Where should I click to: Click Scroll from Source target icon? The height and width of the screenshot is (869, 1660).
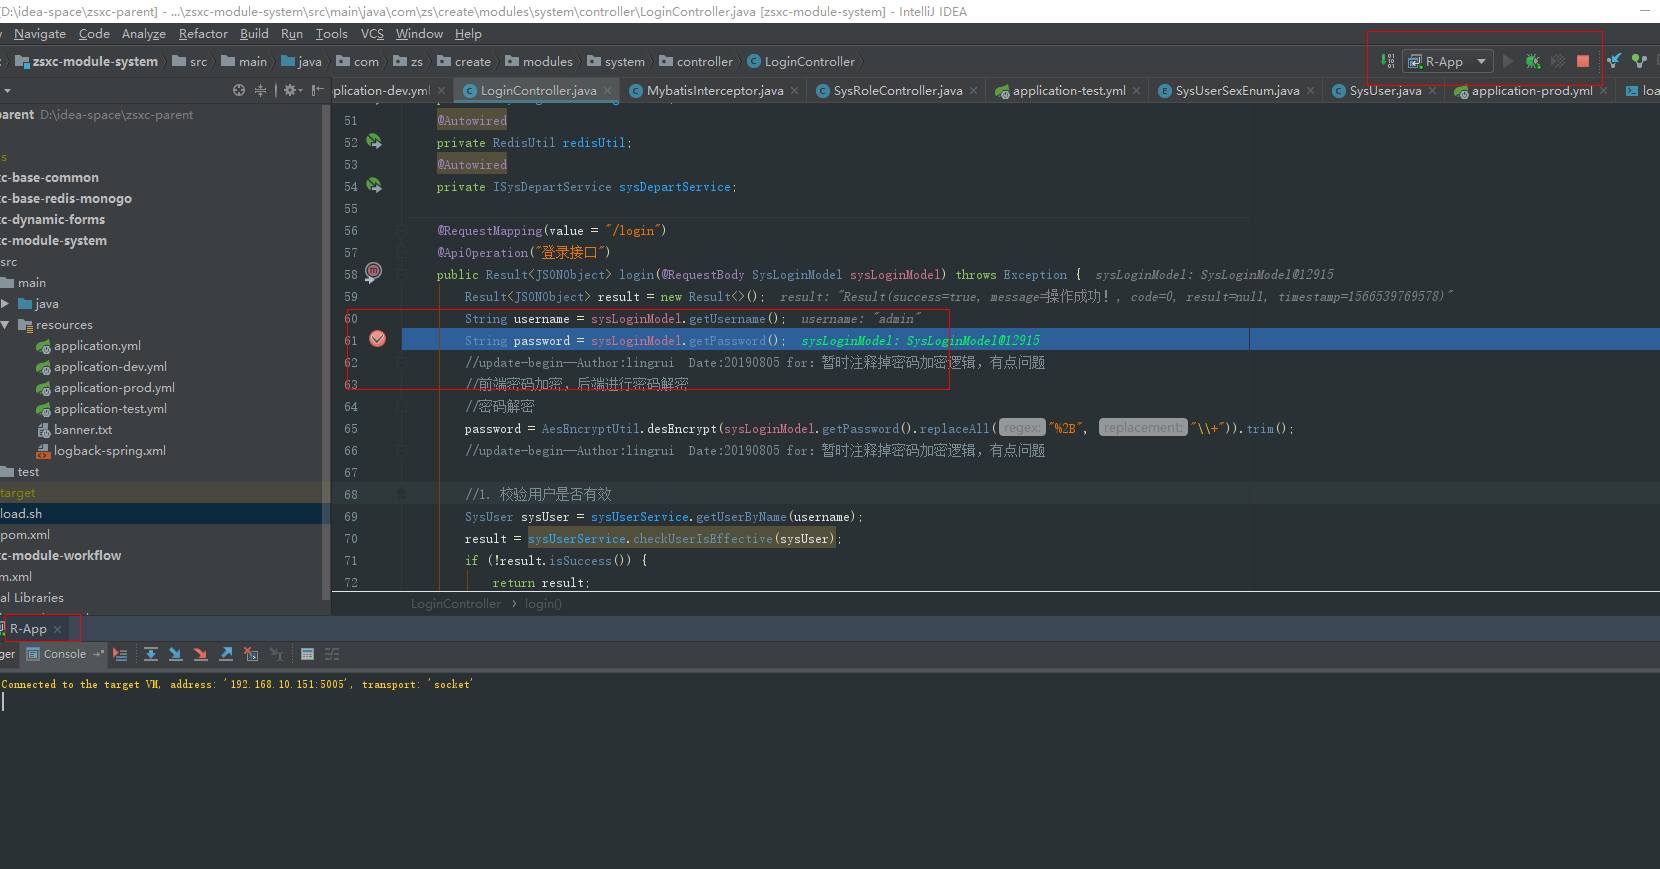coord(239,90)
